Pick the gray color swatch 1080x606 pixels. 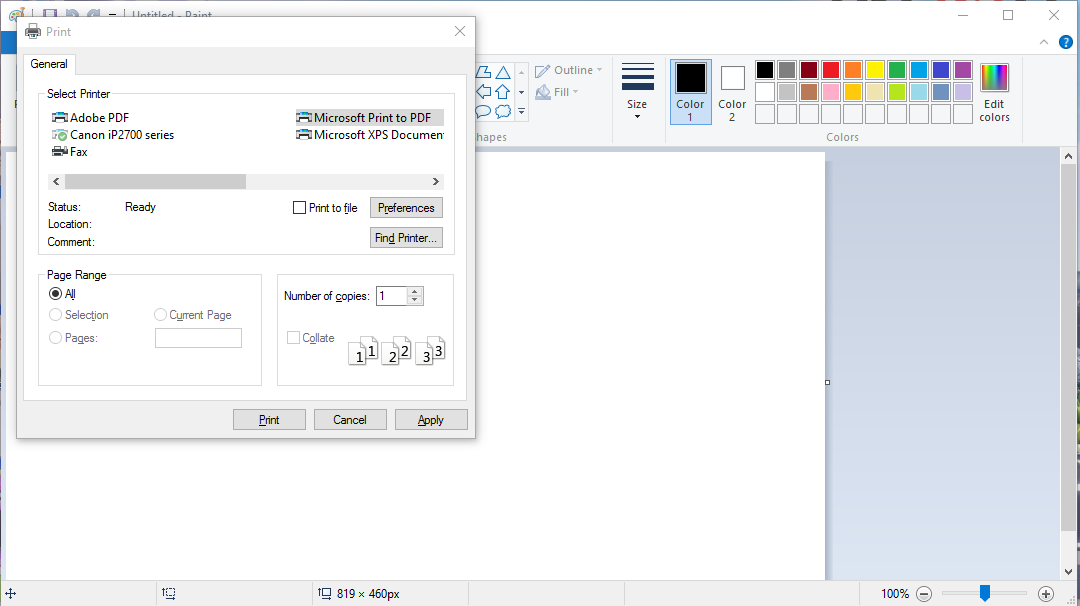pyautogui.click(x=787, y=70)
